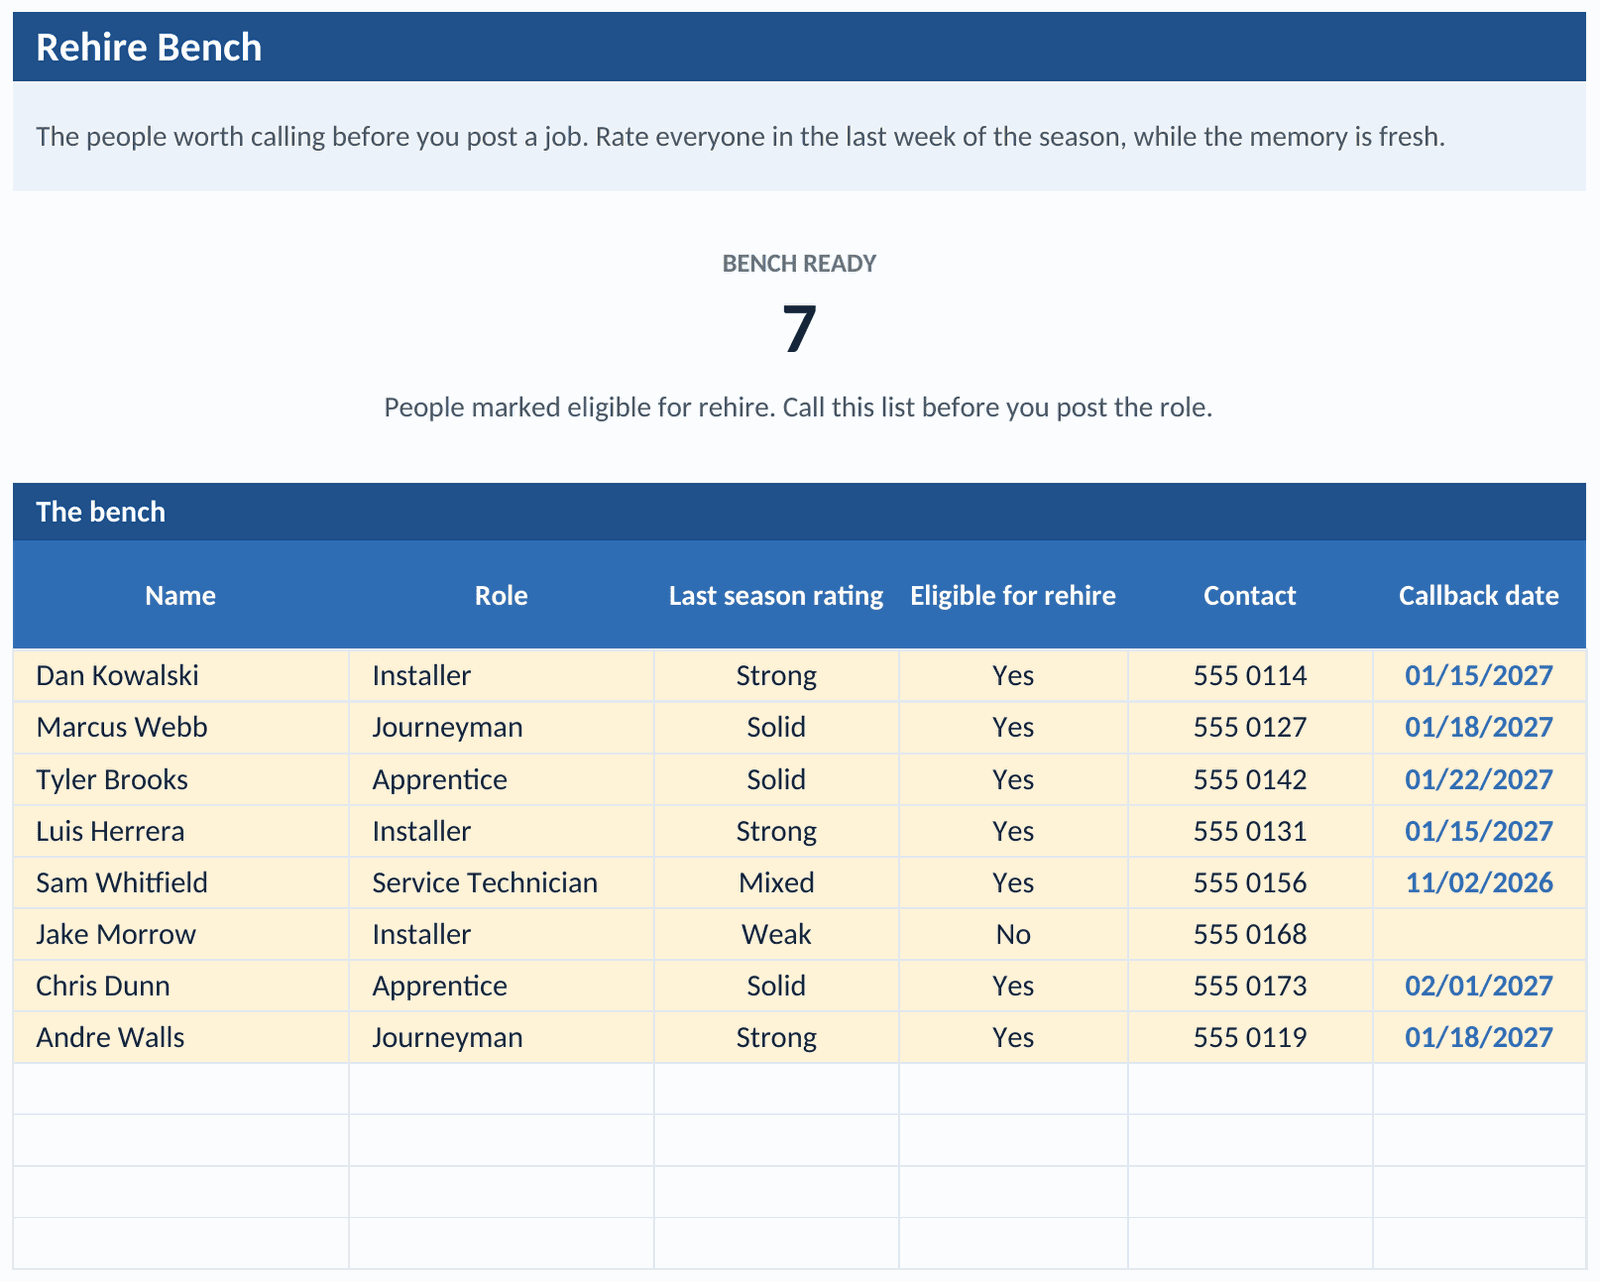Select contact number 555 0168
Viewport: 1600px width, 1282px height.
click(x=1250, y=934)
